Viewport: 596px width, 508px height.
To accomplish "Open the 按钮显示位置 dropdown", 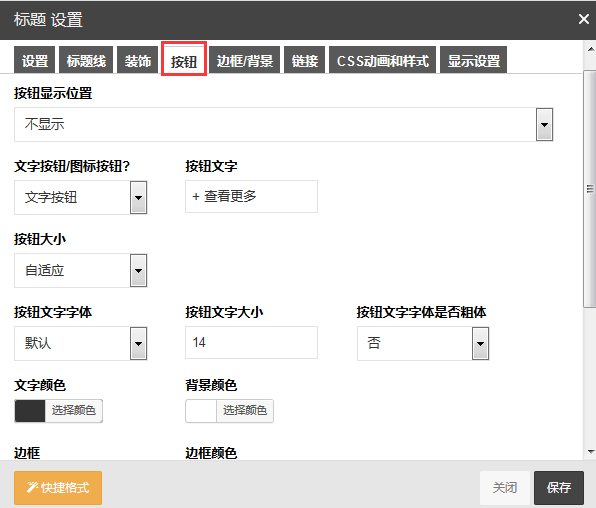I will coord(283,124).
